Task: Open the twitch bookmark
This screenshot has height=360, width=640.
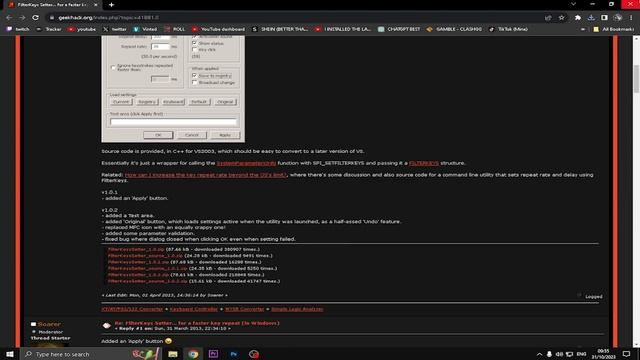Action: pos(18,29)
